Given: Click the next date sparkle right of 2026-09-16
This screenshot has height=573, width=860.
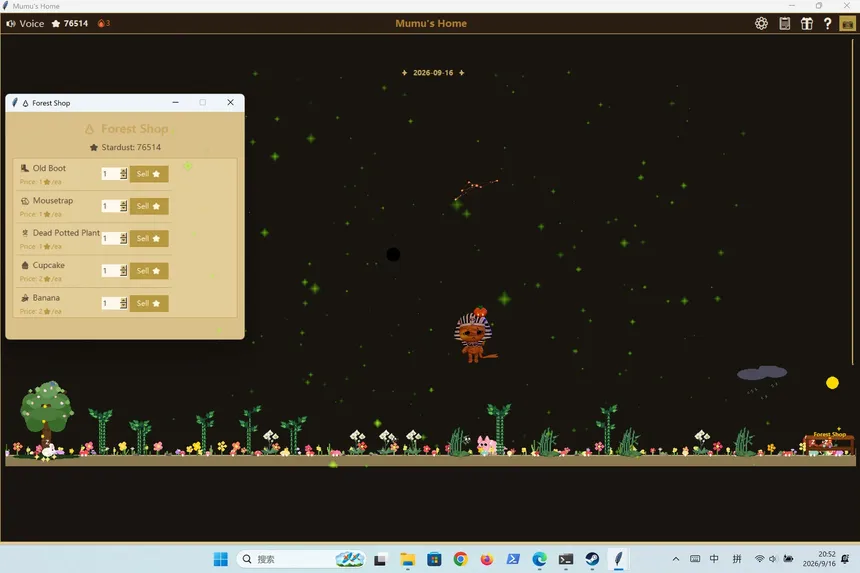Looking at the screenshot, I should tap(462, 72).
